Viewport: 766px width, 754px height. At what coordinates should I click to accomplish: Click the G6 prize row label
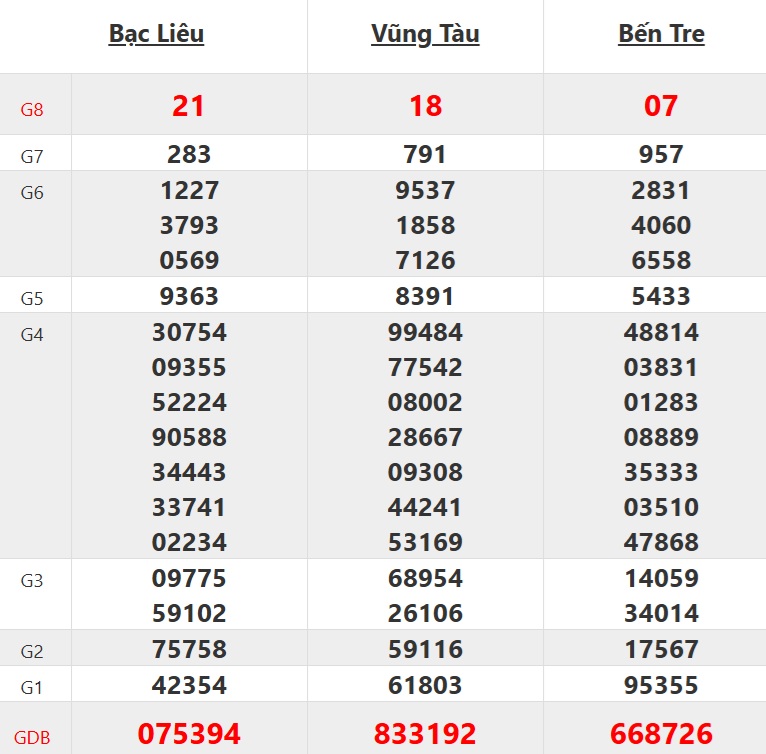32,193
